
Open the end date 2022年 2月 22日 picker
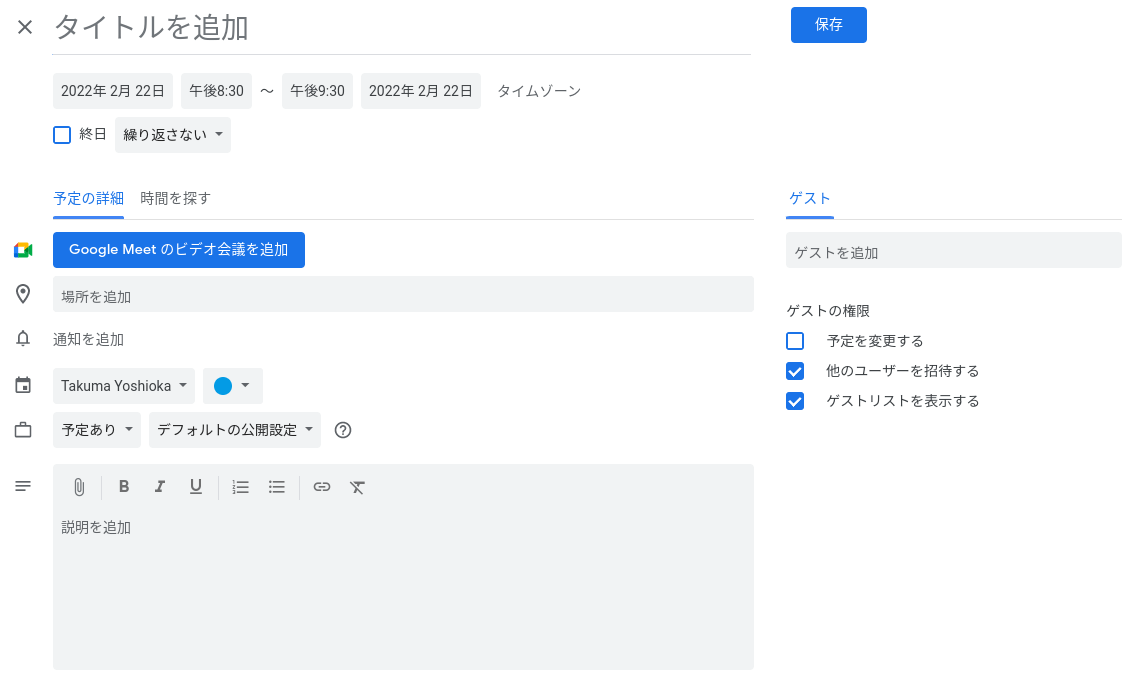click(x=421, y=91)
